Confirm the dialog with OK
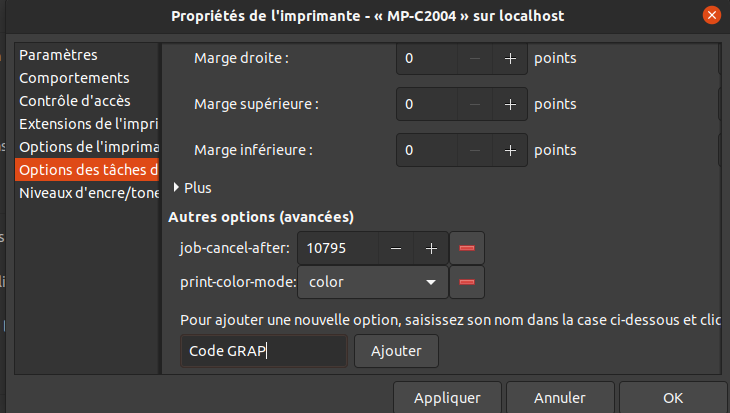 [x=673, y=397]
